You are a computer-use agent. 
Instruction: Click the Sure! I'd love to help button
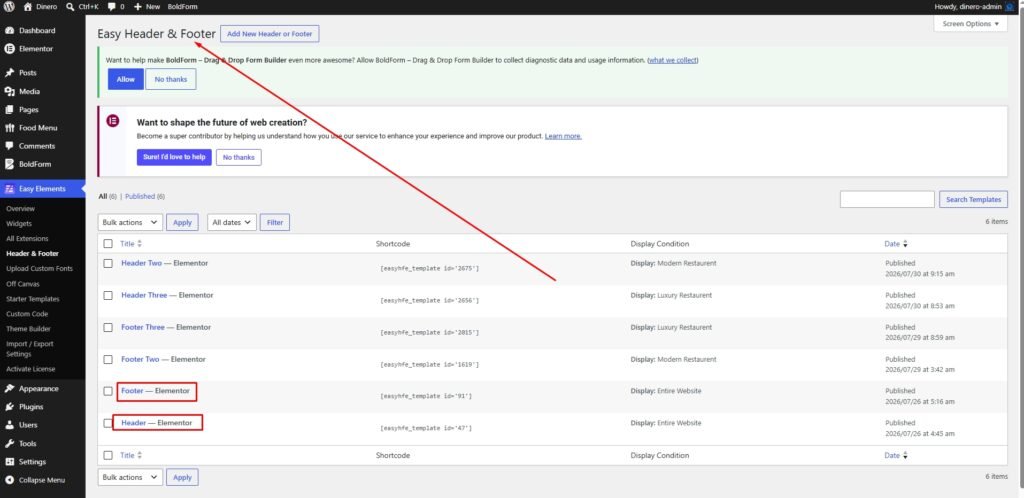[174, 157]
